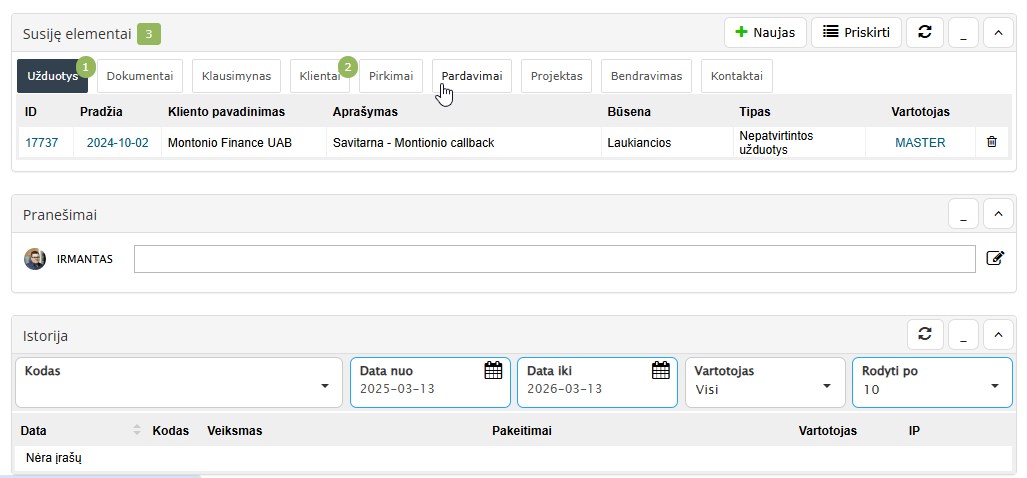This screenshot has width=1027, height=478.
Task: Collapse the Susiję elementai panel chevron
Action: point(997,32)
